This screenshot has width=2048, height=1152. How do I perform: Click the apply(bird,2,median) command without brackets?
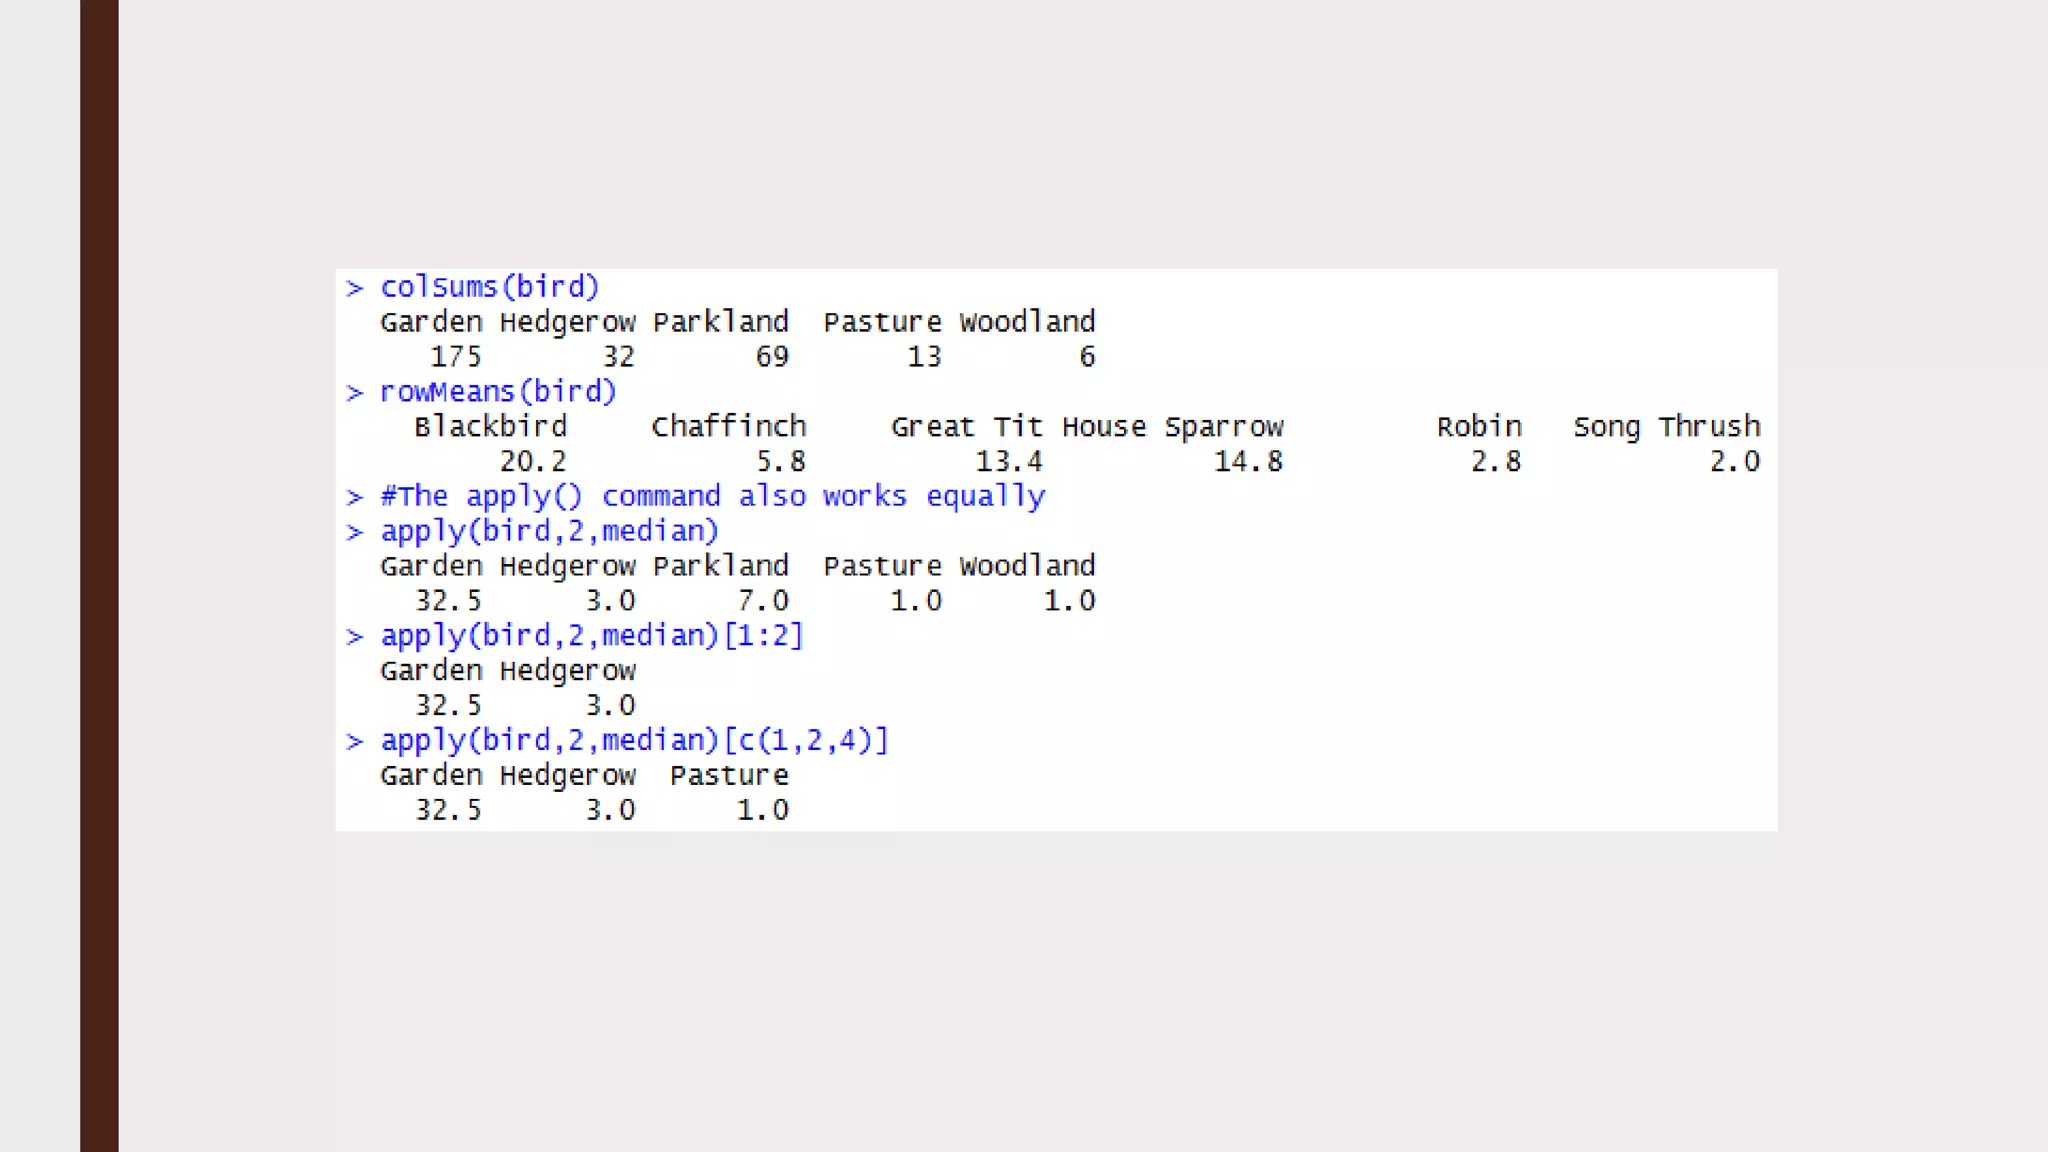(549, 531)
